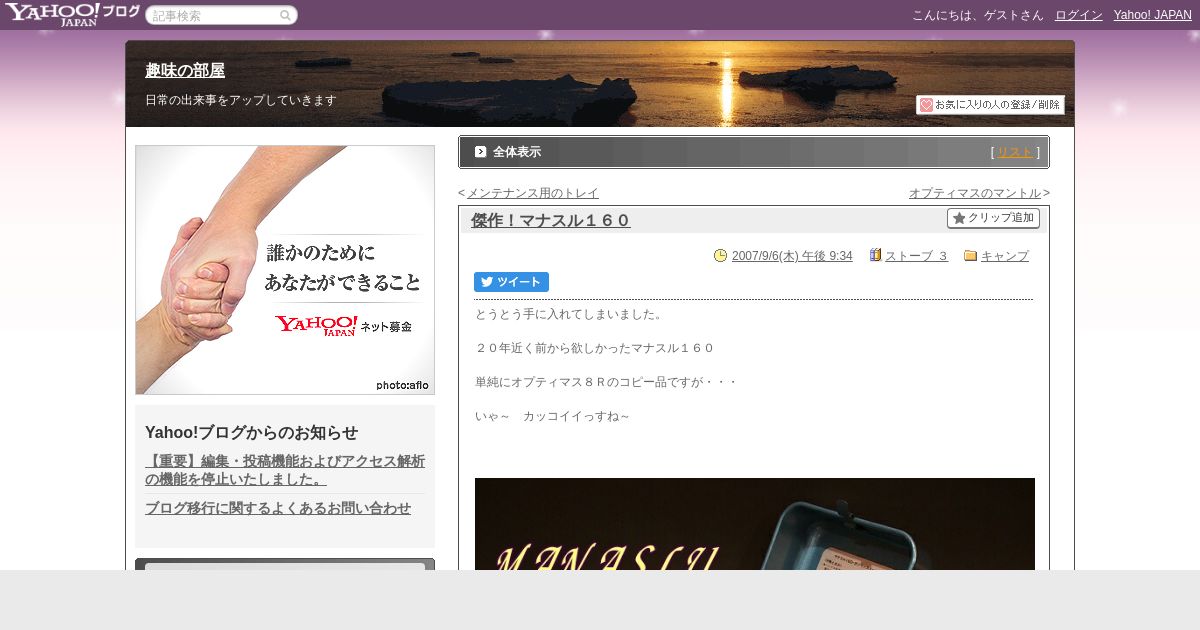Open the キャンプ folder link

pyautogui.click(x=1005, y=256)
